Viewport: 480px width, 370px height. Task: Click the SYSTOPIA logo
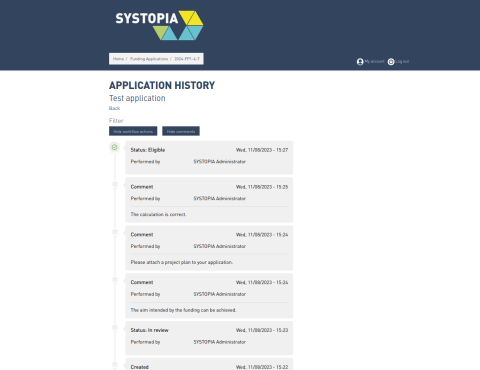tap(159, 25)
